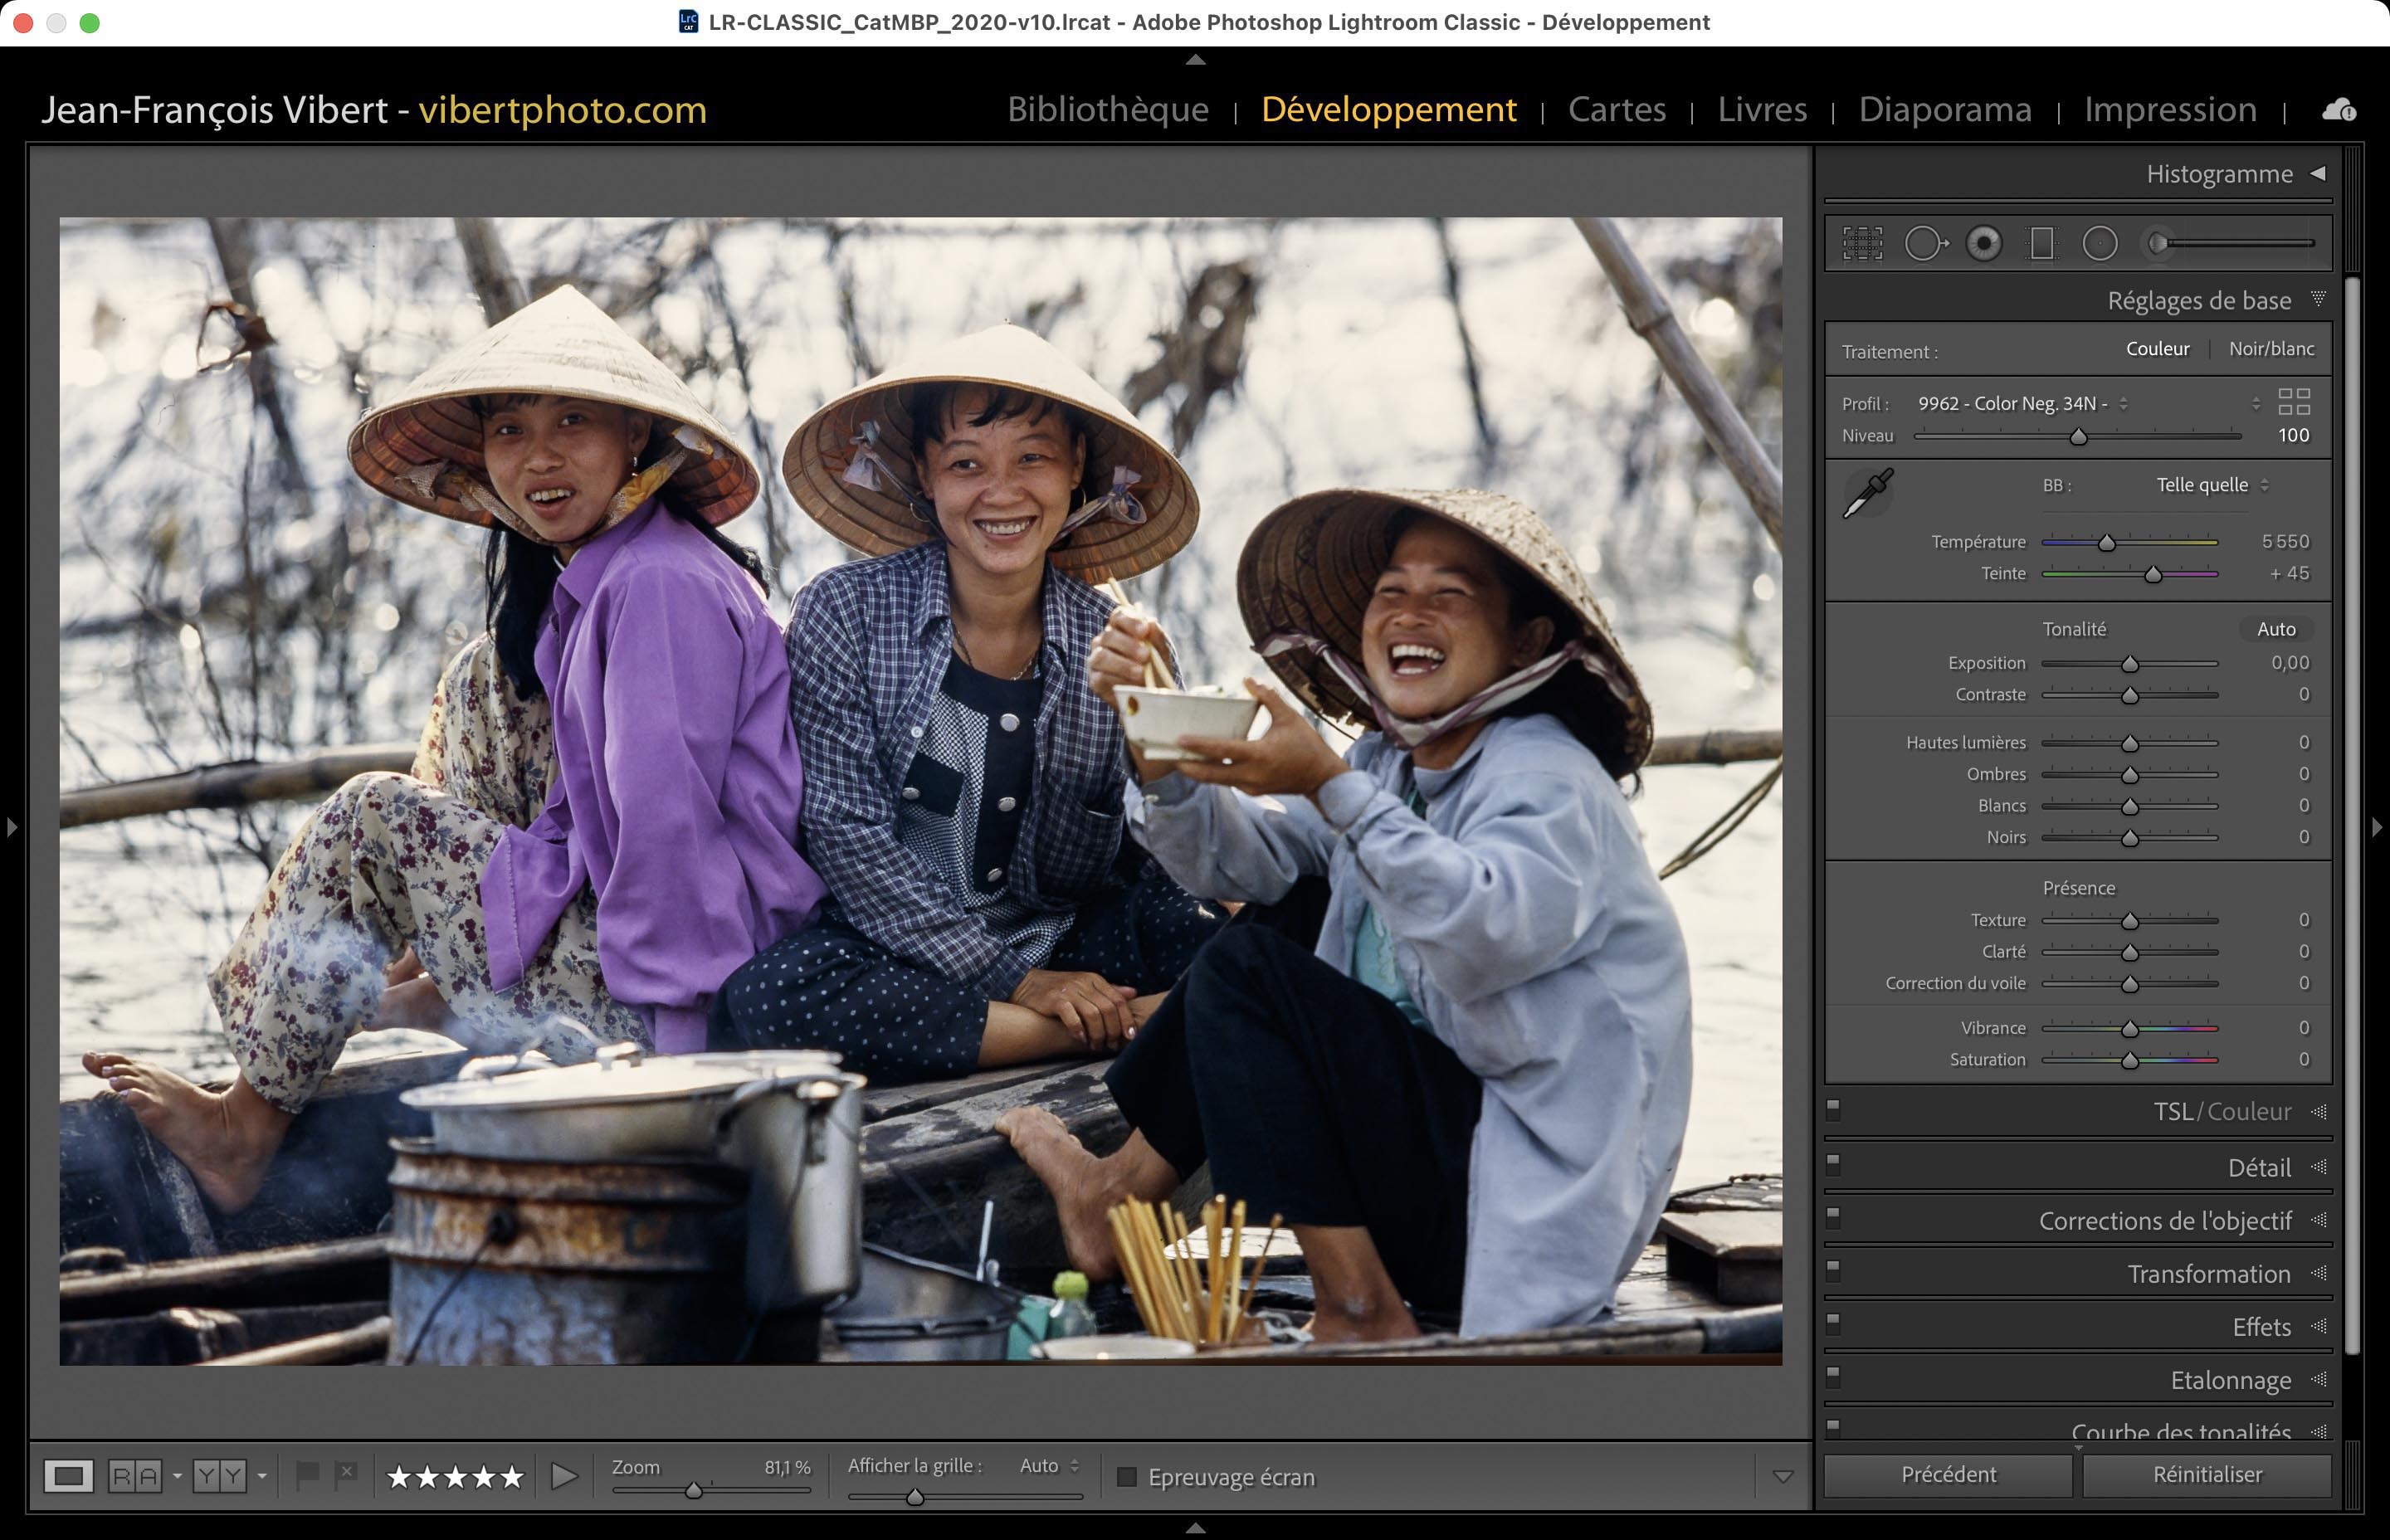Open the Impression module
The image size is (2390, 1540).
tap(2170, 109)
